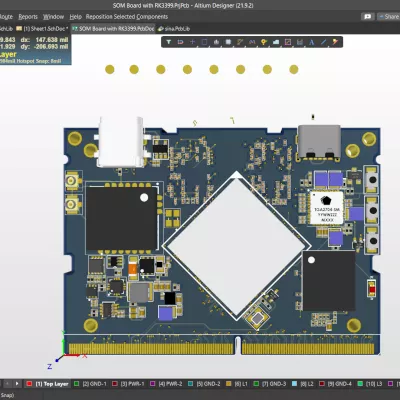Select the PWR-1 layer tab

click(x=128, y=384)
